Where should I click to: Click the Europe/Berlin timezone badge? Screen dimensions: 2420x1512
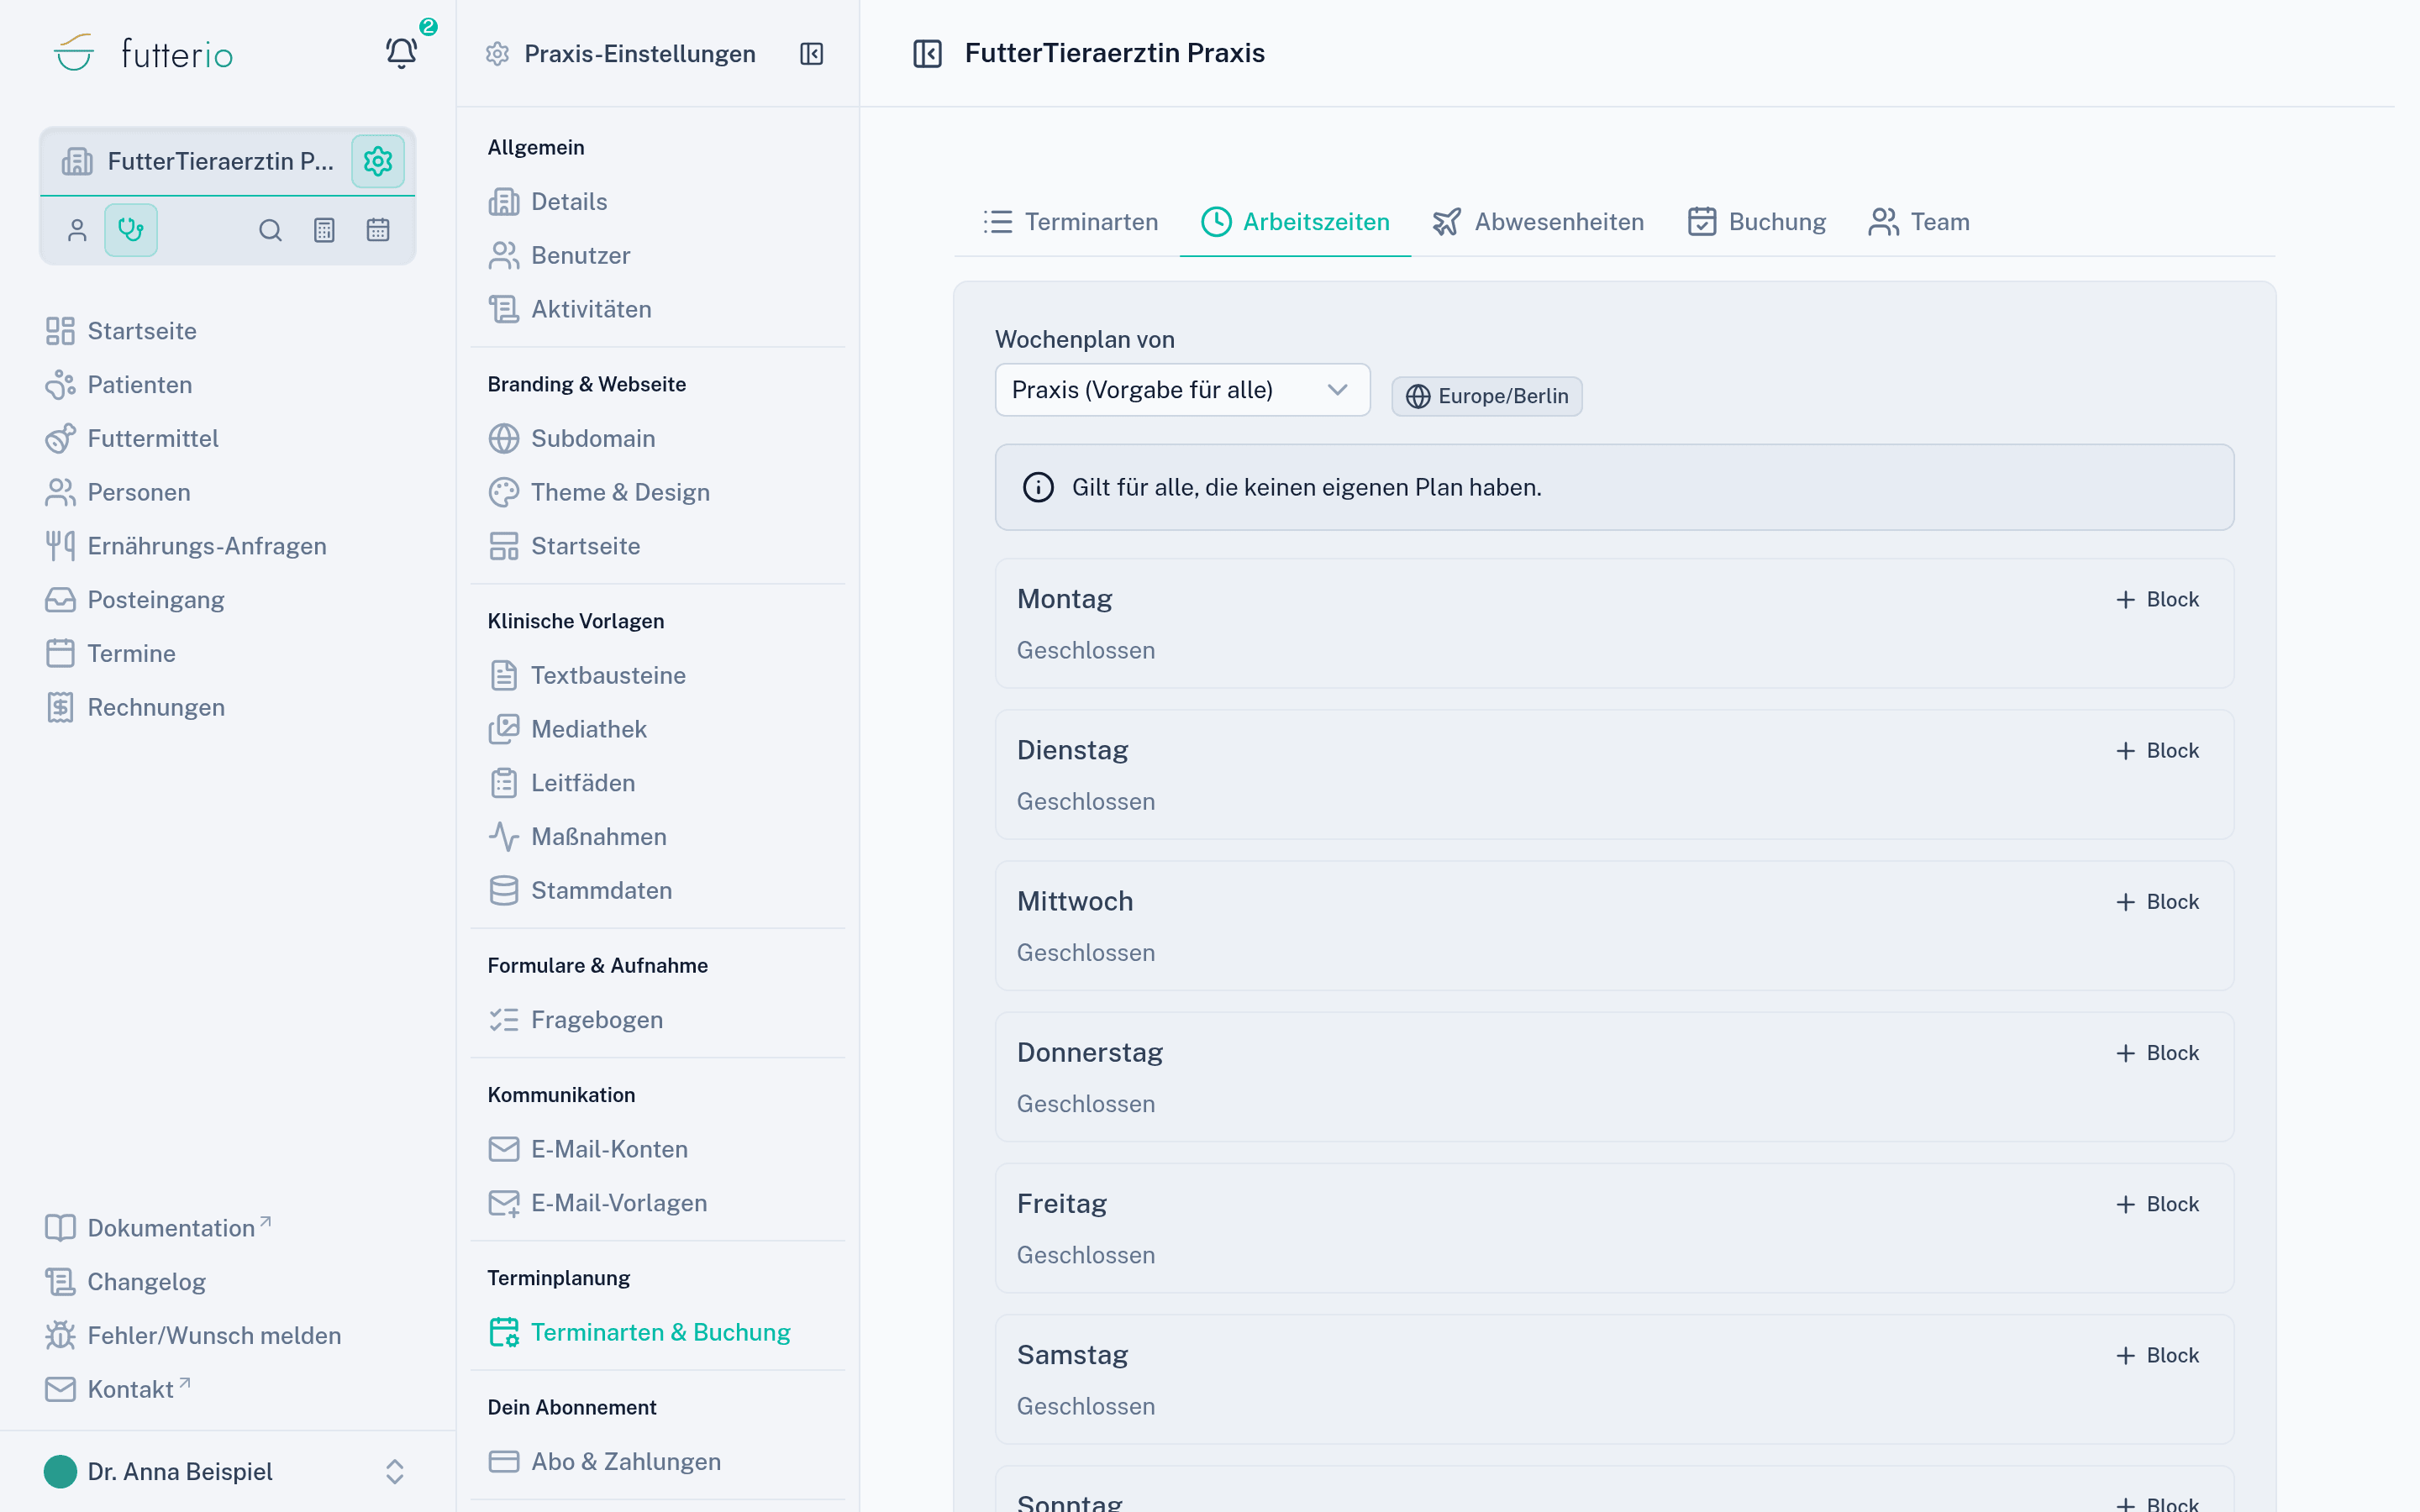pyautogui.click(x=1487, y=396)
